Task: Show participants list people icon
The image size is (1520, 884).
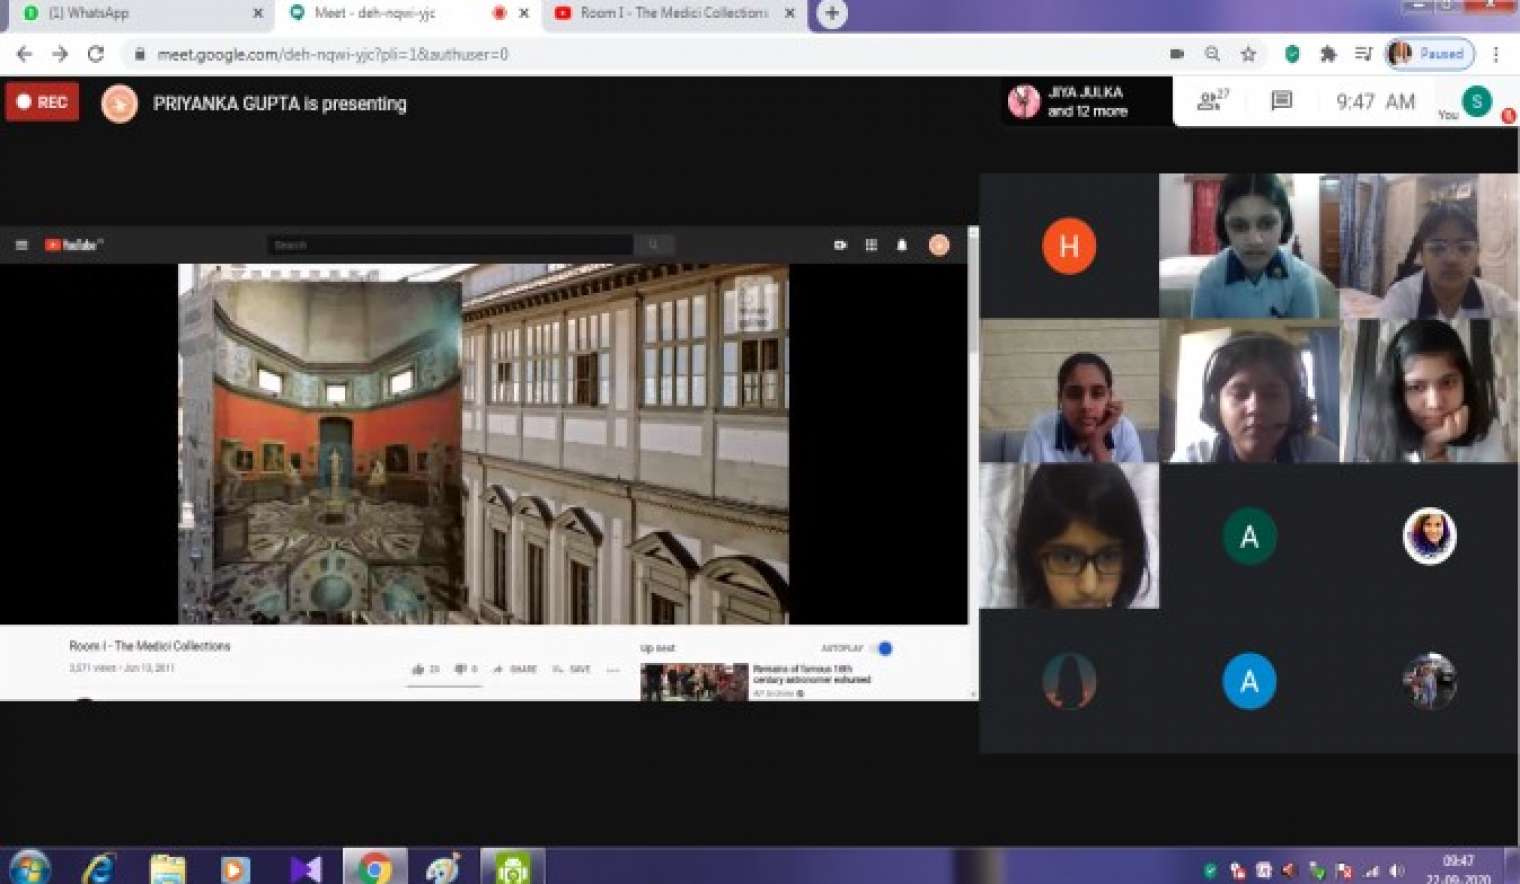Action: pos(1212,100)
